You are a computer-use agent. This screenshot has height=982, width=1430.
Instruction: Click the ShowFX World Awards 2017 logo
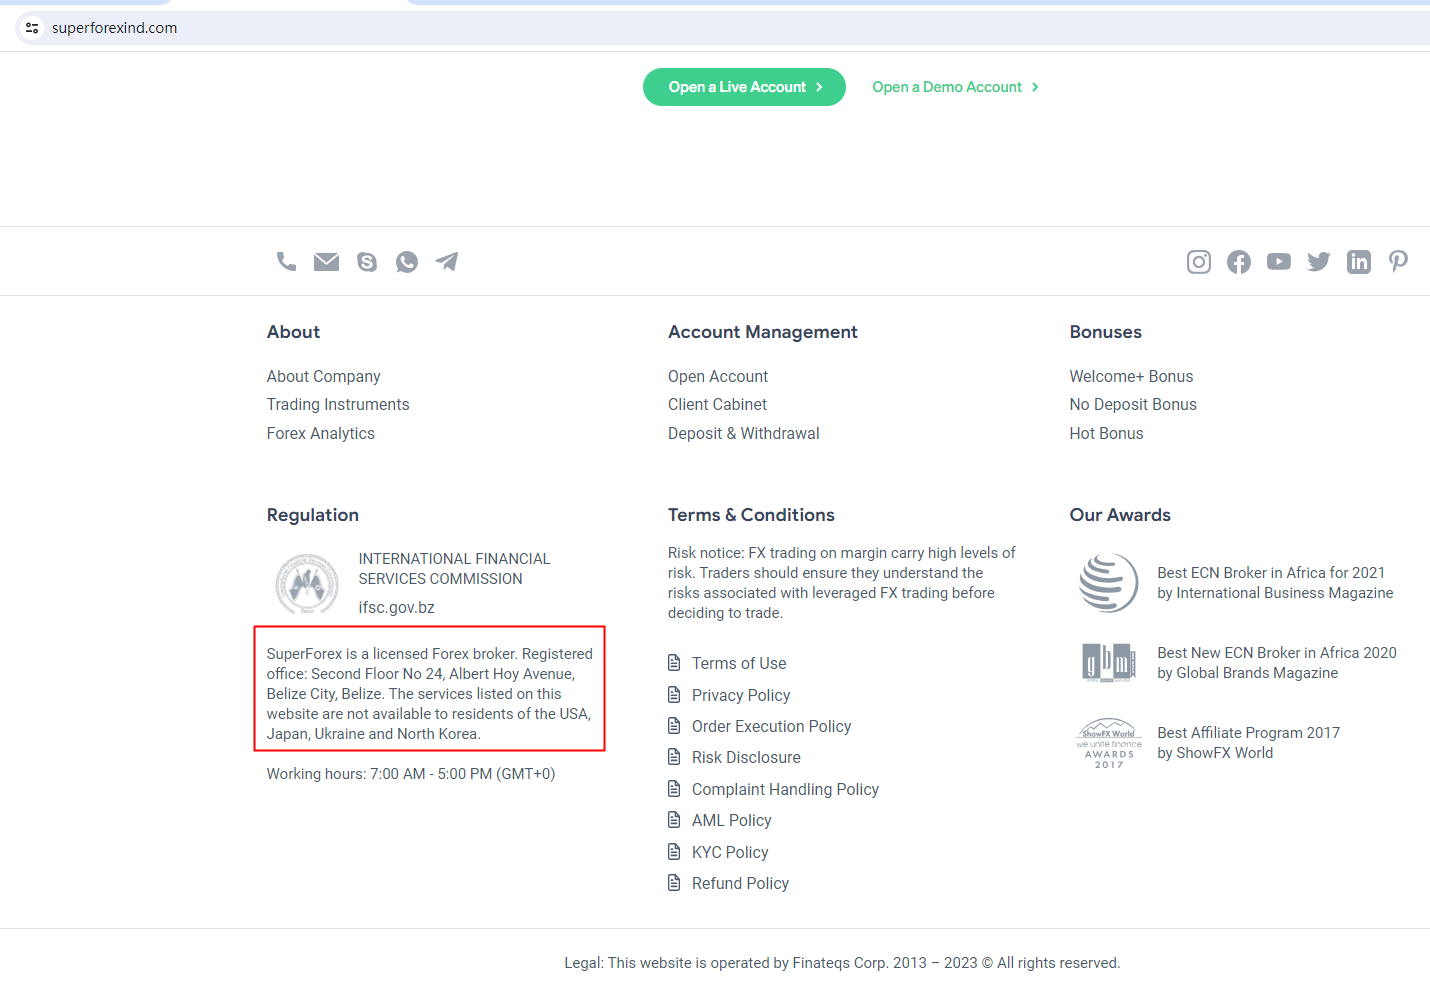(x=1109, y=743)
